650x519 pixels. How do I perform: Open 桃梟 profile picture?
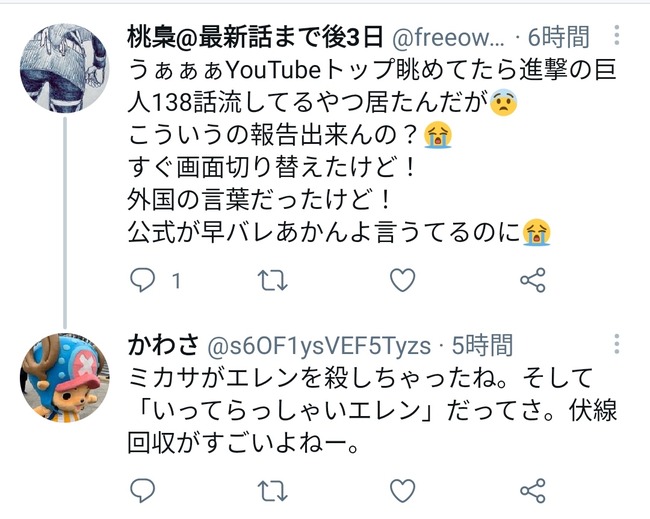click(x=65, y=68)
